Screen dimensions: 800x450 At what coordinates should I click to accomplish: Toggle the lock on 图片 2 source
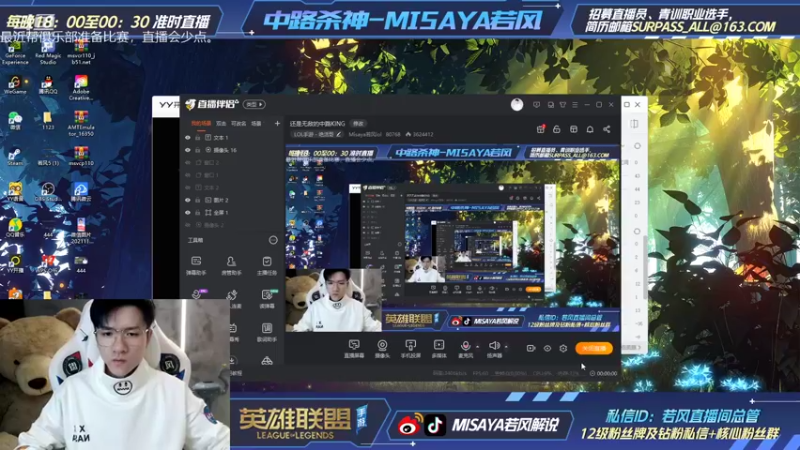[x=198, y=200]
